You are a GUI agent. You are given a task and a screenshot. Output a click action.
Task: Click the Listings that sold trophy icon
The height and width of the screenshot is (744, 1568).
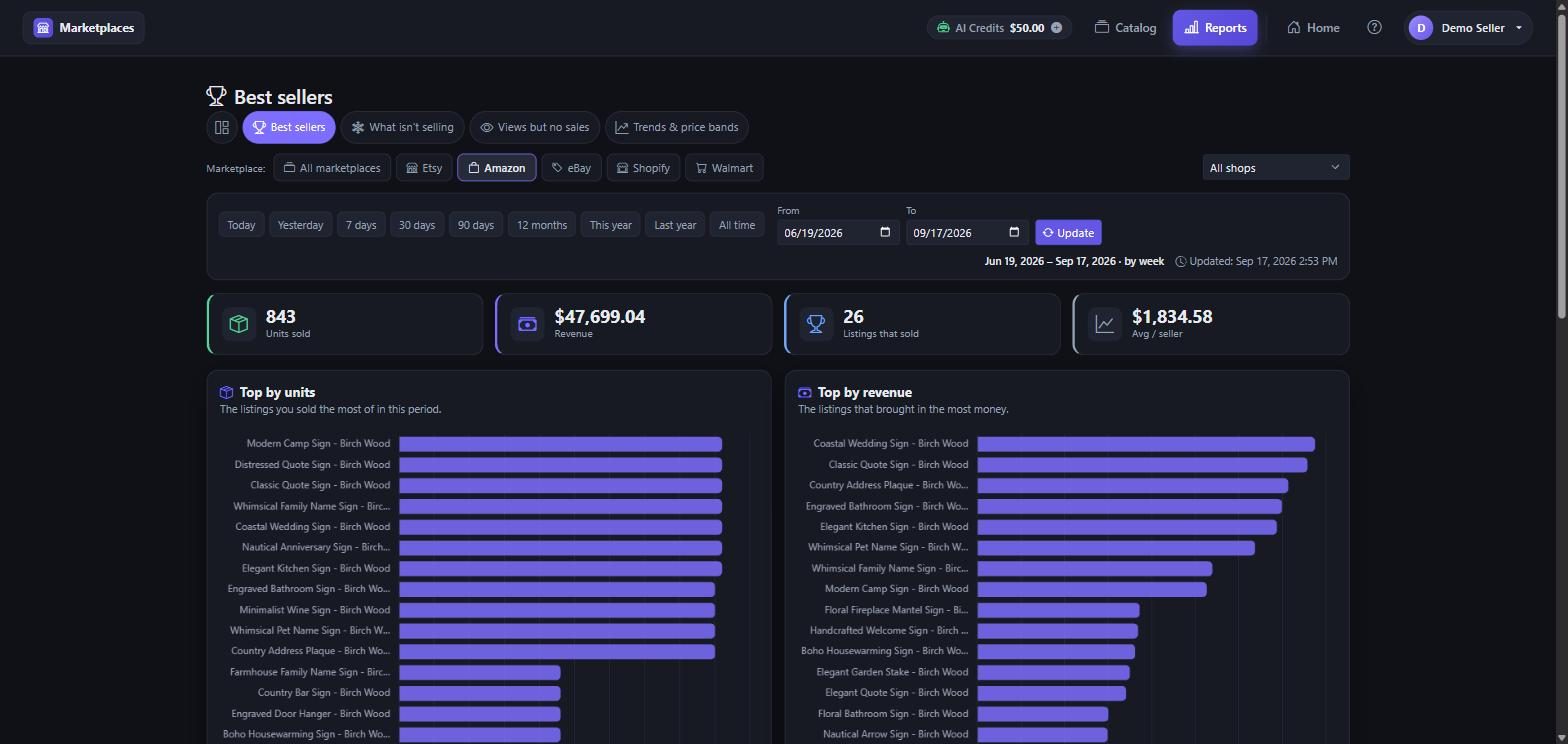click(x=816, y=324)
